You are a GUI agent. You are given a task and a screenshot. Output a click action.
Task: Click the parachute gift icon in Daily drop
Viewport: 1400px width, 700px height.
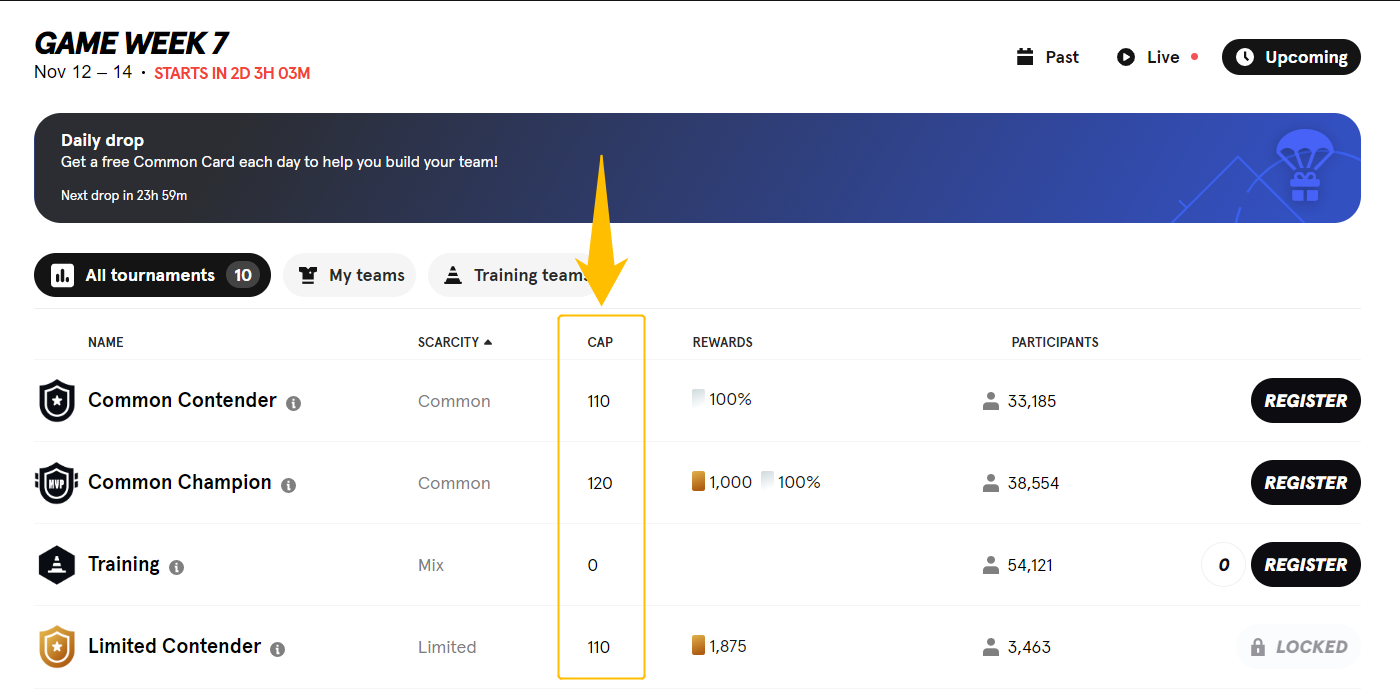click(1304, 166)
